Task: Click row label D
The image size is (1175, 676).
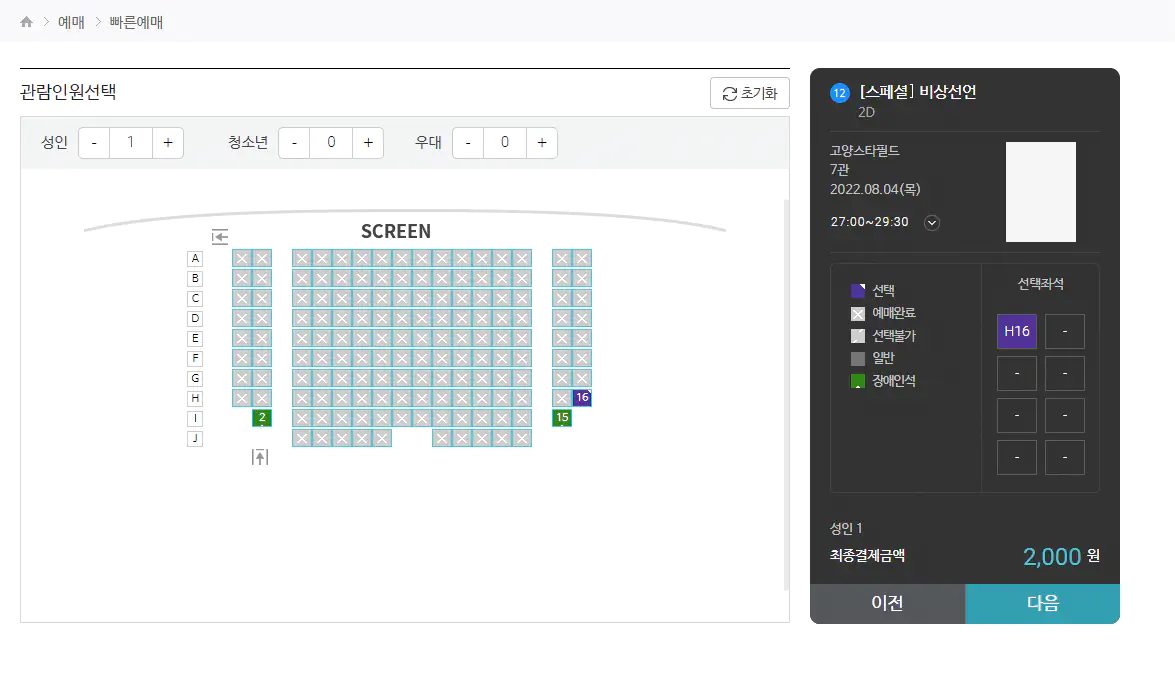Action: 195,319
